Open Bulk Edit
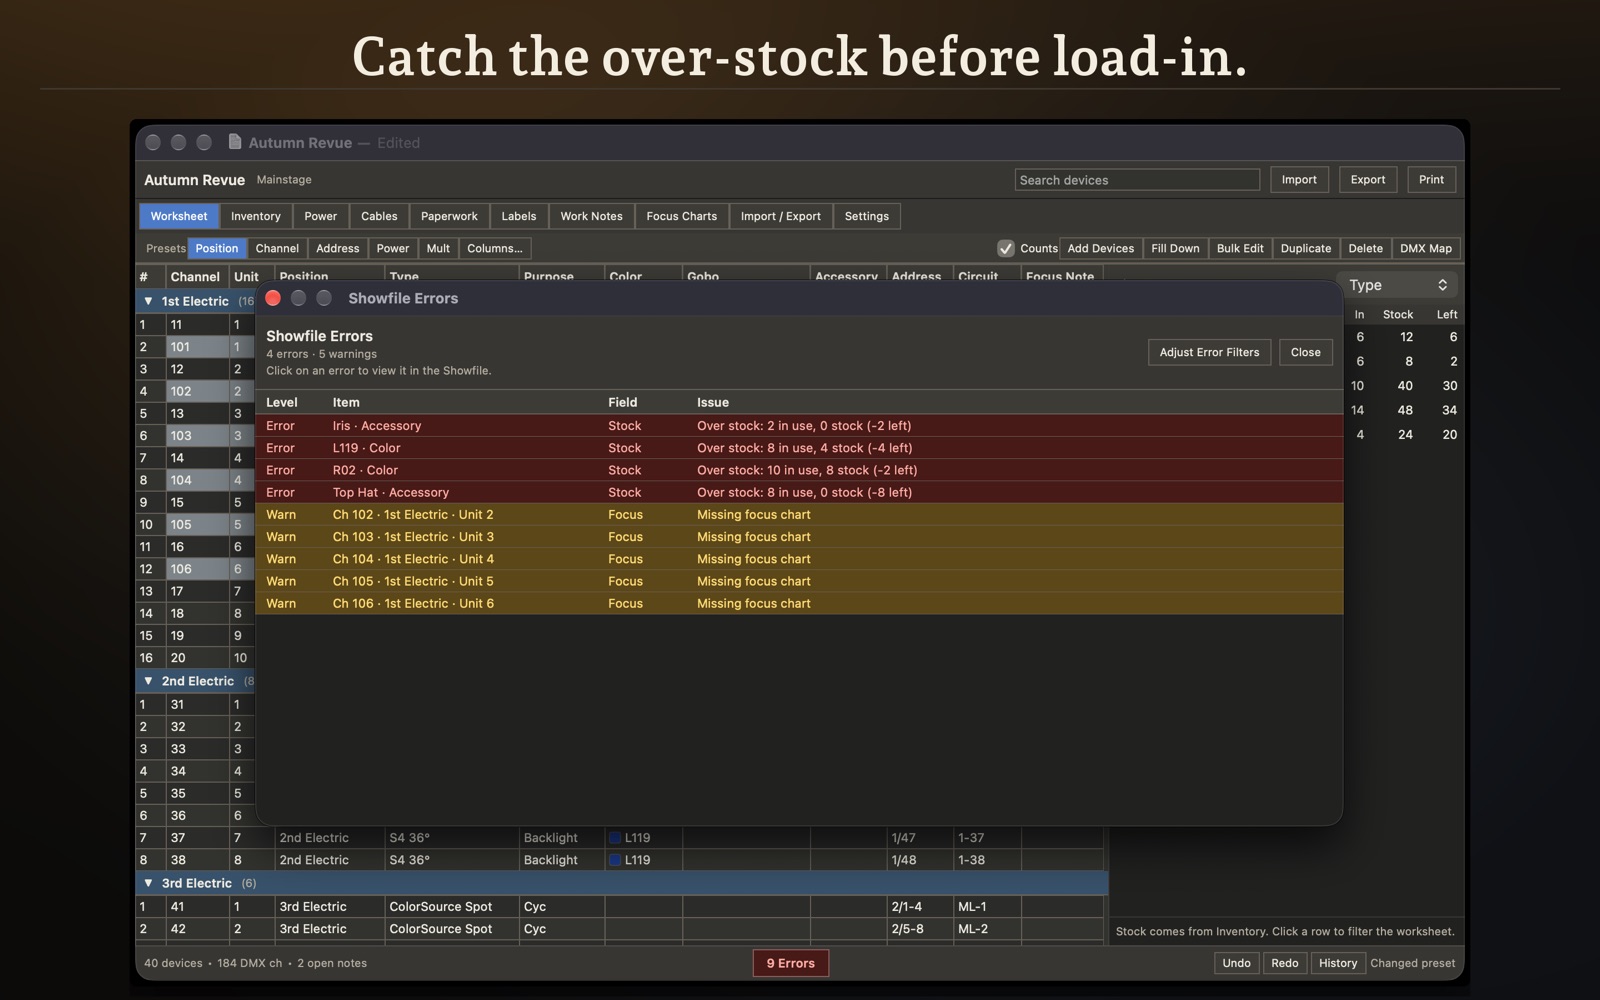 (x=1240, y=248)
